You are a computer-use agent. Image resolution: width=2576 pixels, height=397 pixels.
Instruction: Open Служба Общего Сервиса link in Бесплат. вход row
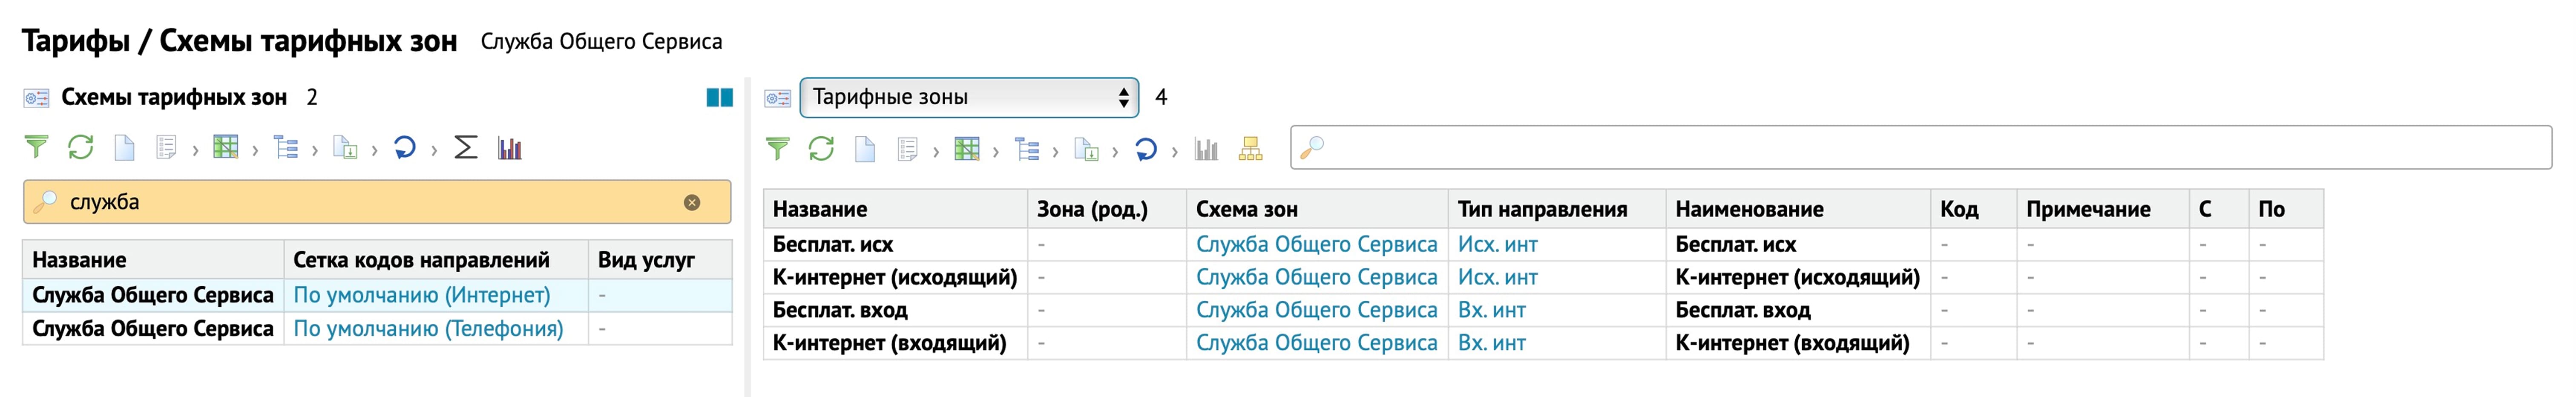[1316, 310]
